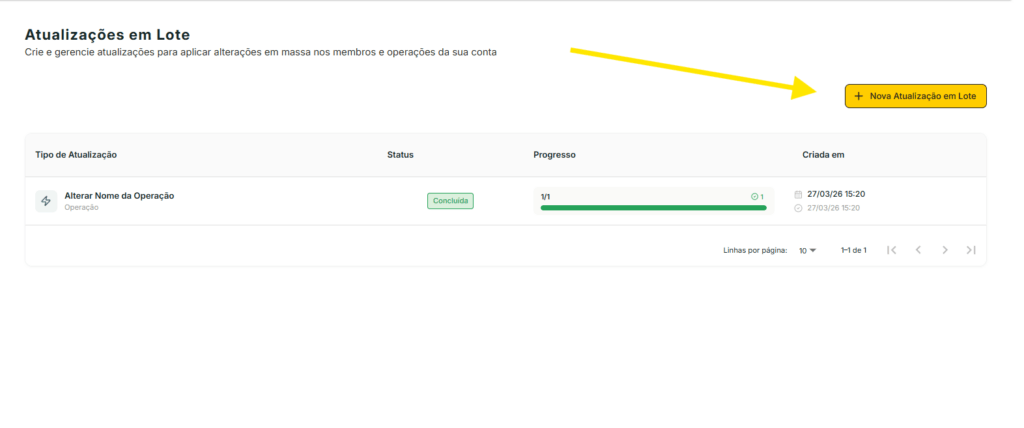Image resolution: width=1024 pixels, height=428 pixels.
Task: Click the Criada em column header
Action: [823, 155]
